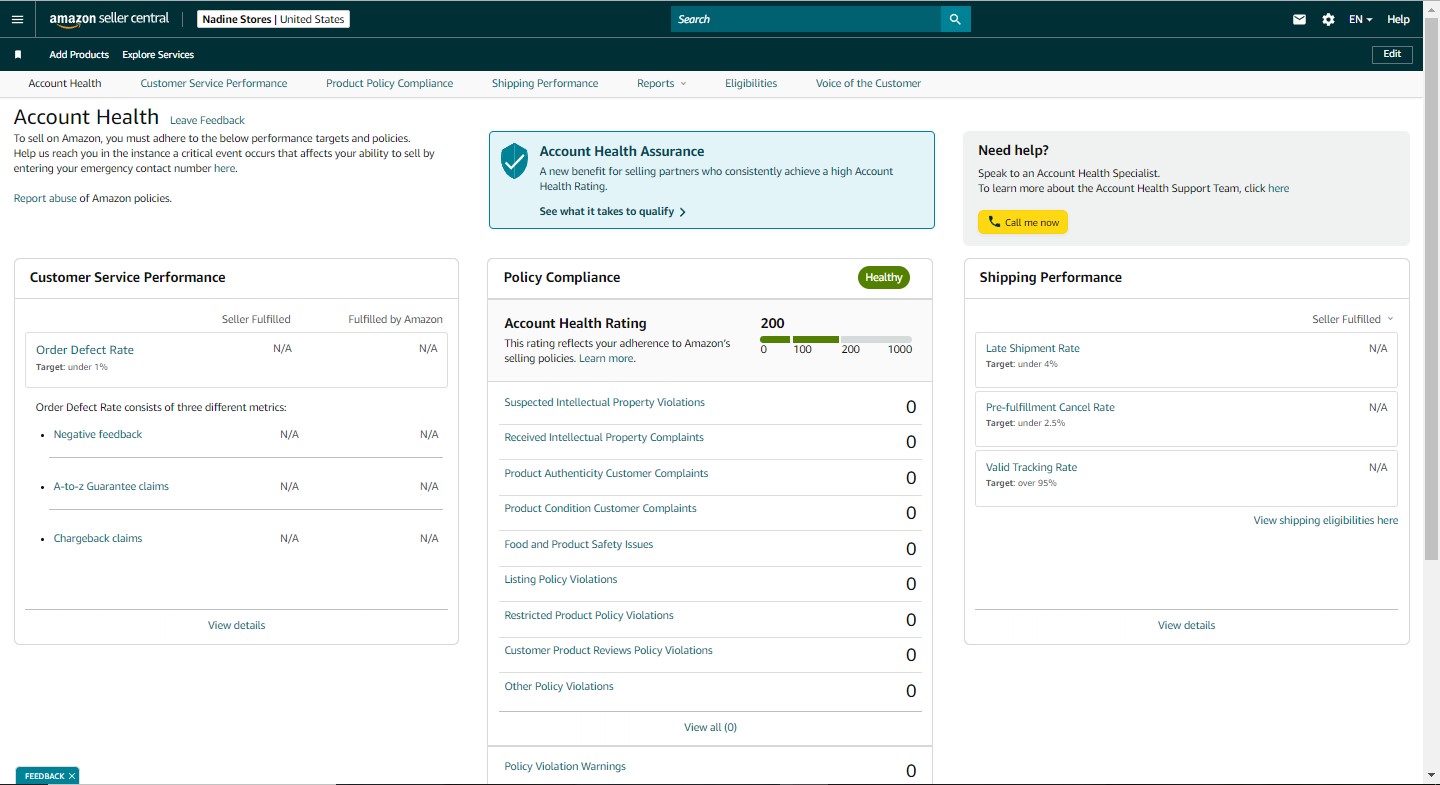This screenshot has width=1440, height=785.
Task: Open Received Intellectual Property Complaints
Action: click(604, 437)
